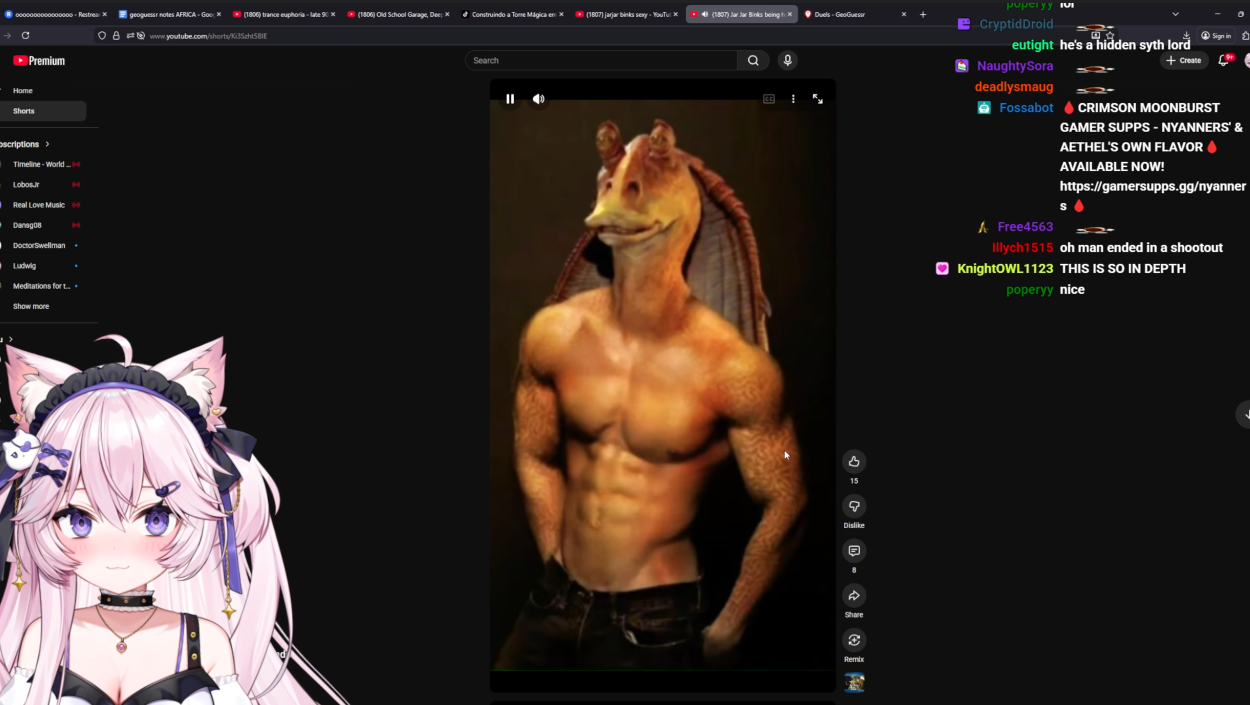Click username Fossabot in chat
1250x705 pixels.
point(1026,108)
